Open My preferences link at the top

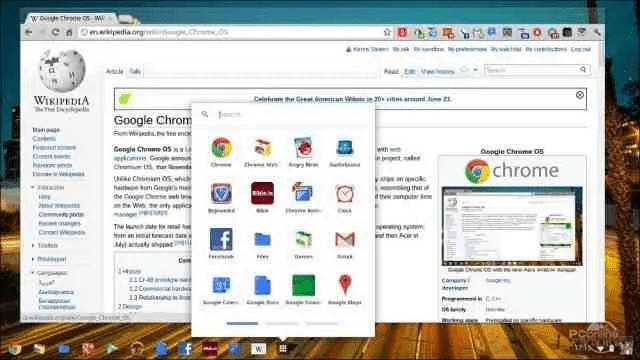[x=467, y=49]
